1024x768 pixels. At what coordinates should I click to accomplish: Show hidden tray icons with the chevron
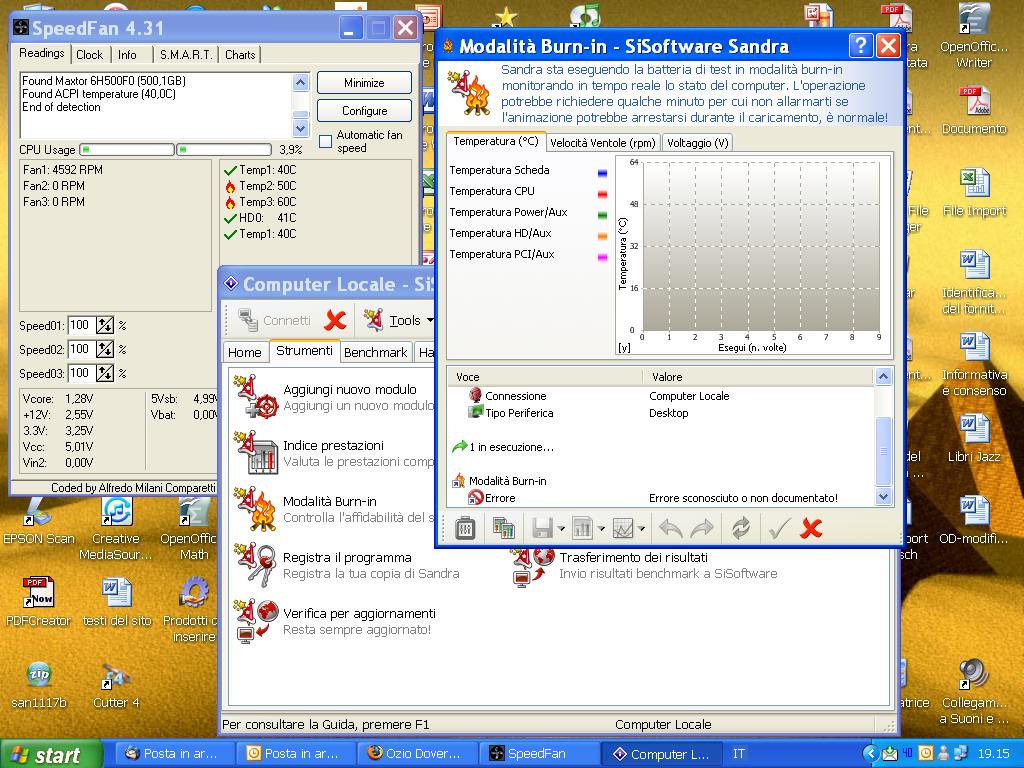[x=871, y=754]
